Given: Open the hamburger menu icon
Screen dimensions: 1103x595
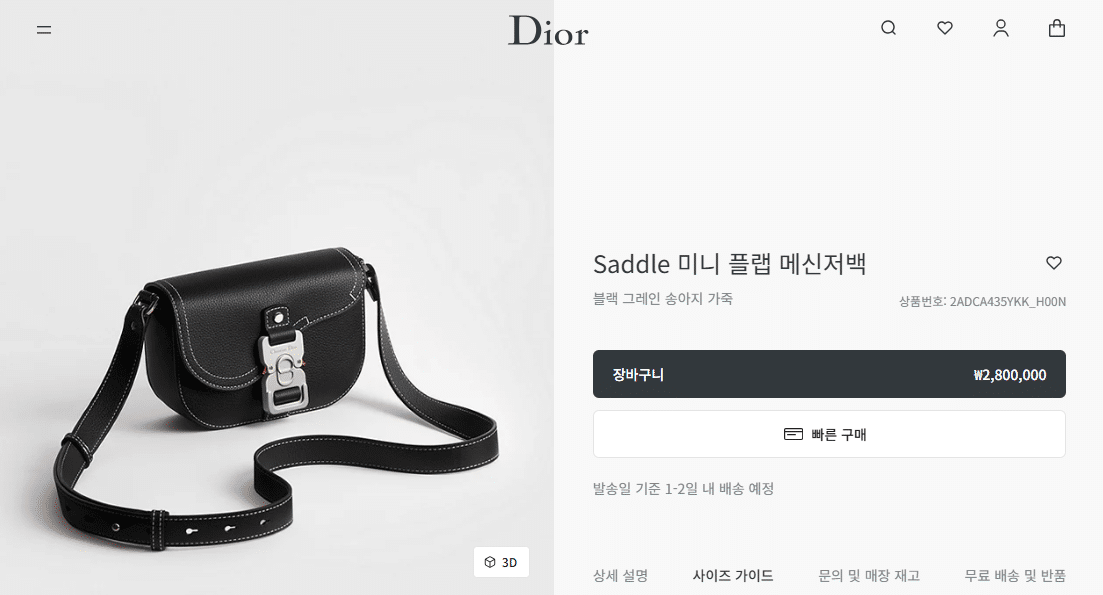Looking at the screenshot, I should tap(44, 30).
